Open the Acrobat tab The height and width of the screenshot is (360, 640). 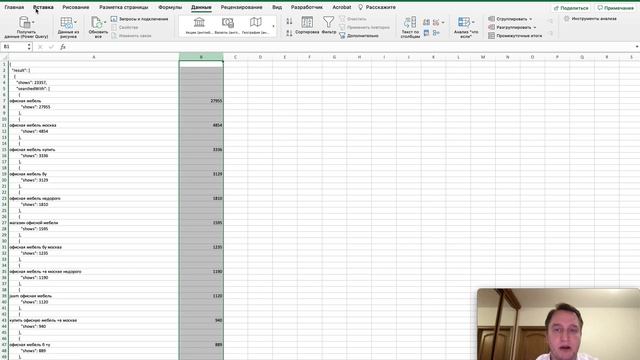pos(342,7)
